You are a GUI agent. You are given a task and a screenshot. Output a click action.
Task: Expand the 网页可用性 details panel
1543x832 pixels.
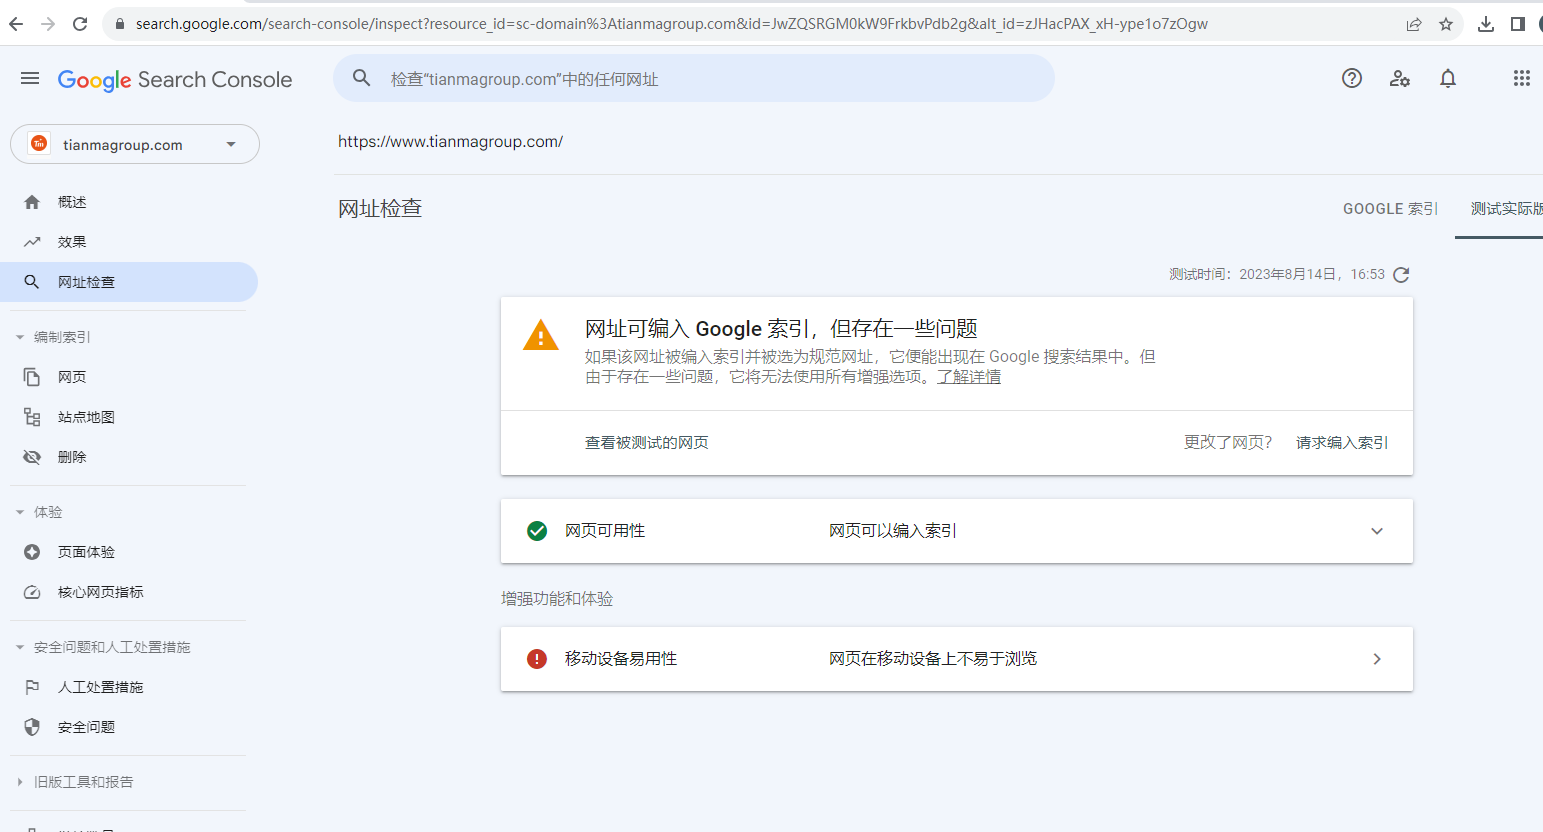1377,531
